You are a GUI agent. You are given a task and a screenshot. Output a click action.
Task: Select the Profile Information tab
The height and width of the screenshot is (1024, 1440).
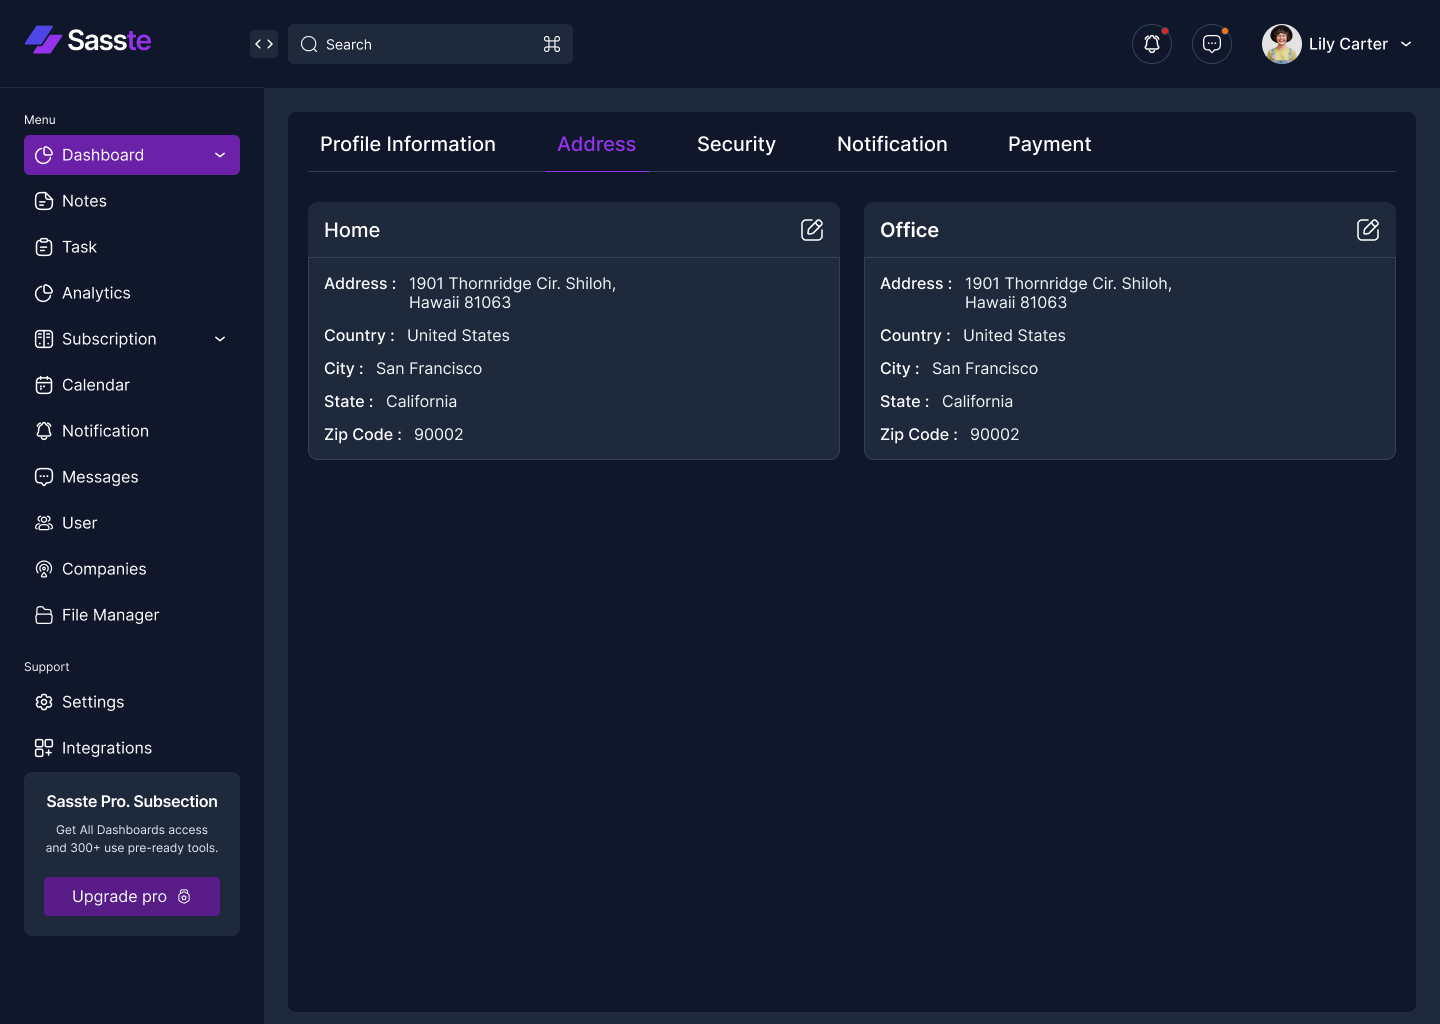click(408, 144)
